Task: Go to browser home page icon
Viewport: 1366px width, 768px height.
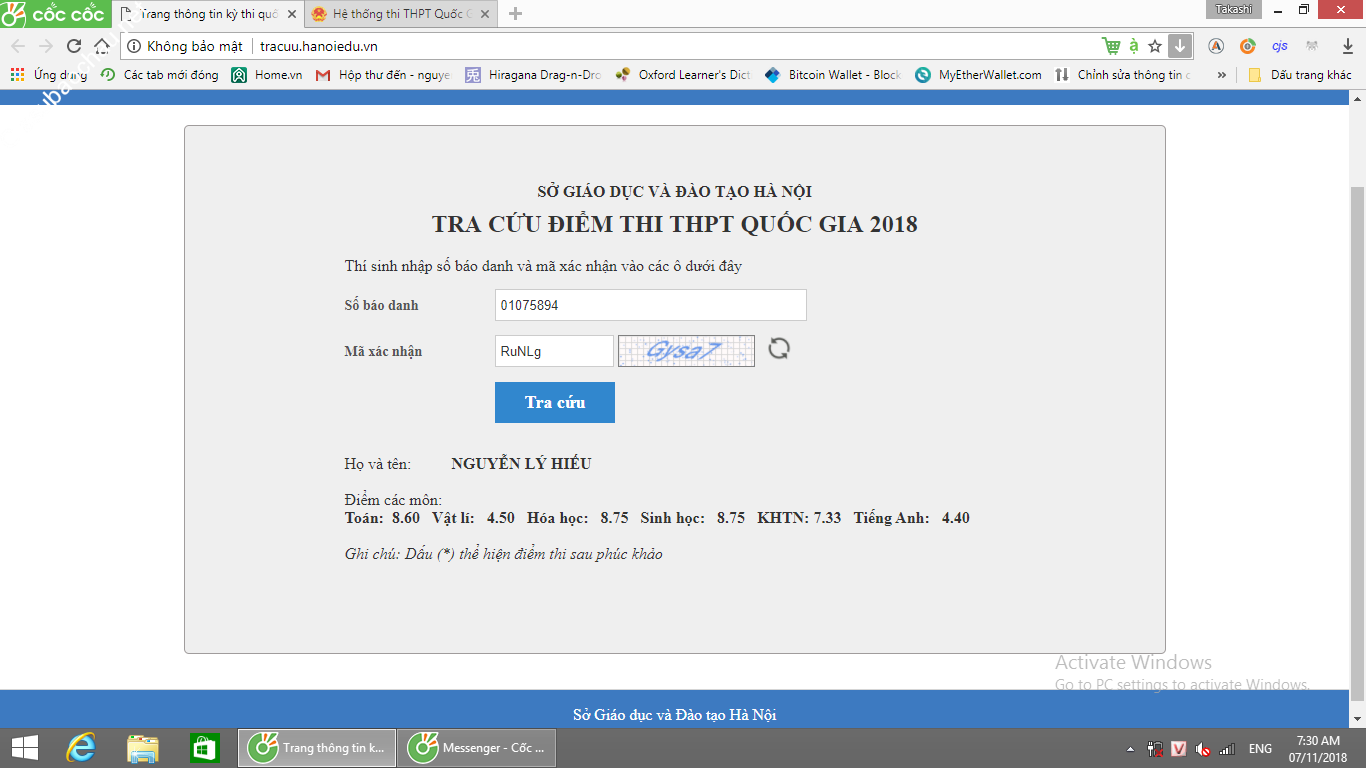Action: point(102,46)
